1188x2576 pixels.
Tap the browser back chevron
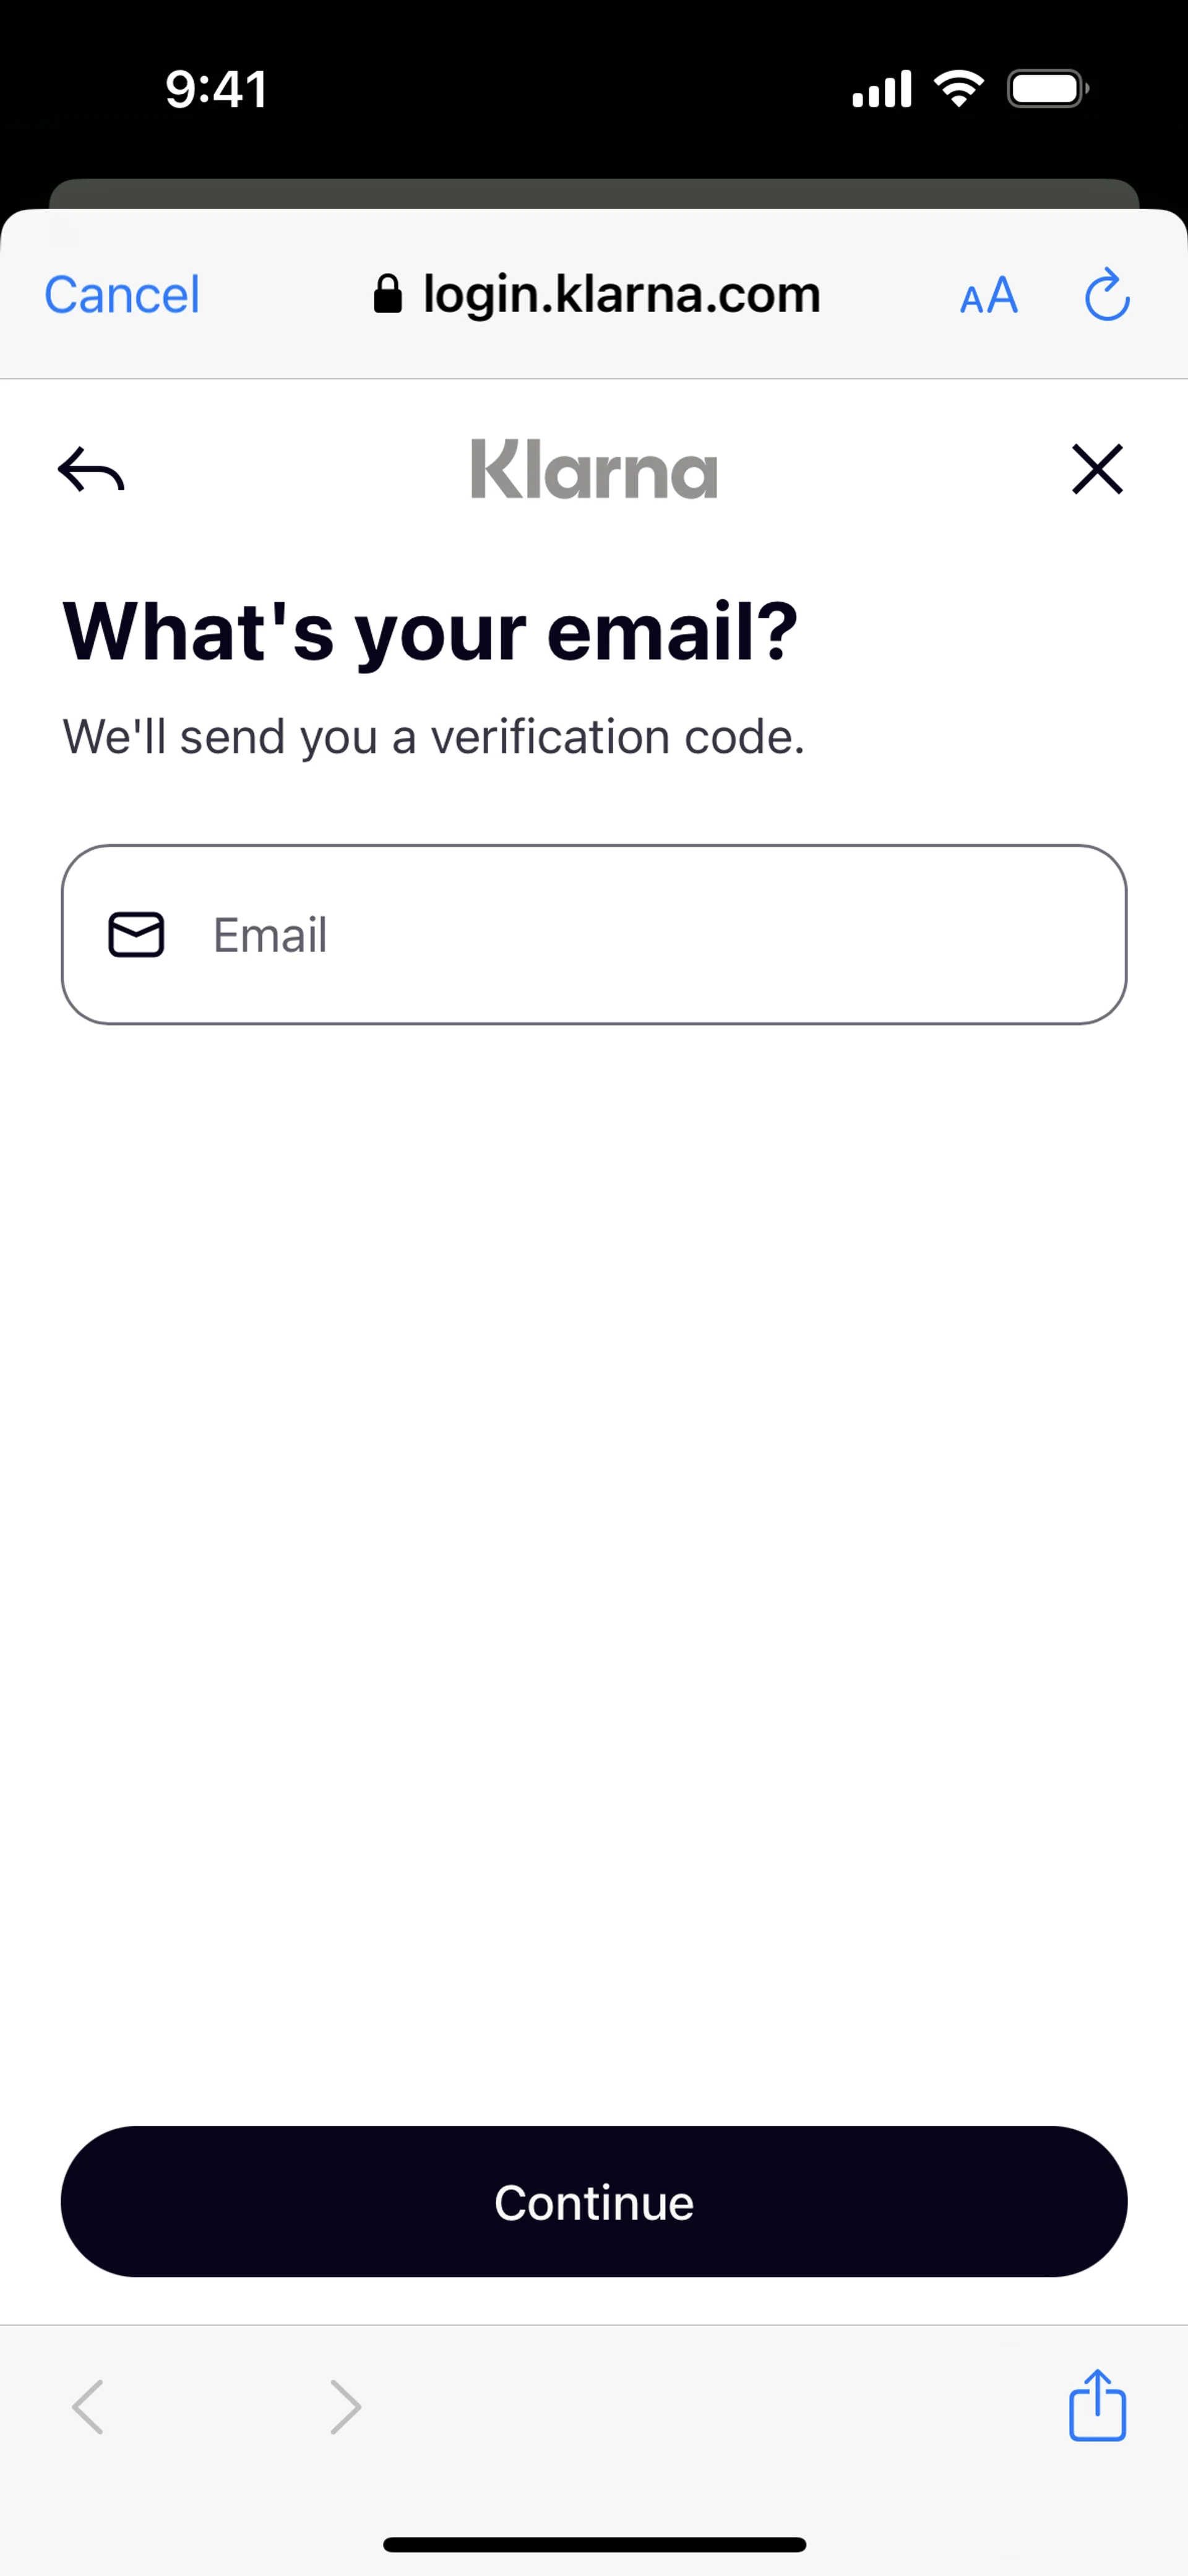tap(88, 2407)
